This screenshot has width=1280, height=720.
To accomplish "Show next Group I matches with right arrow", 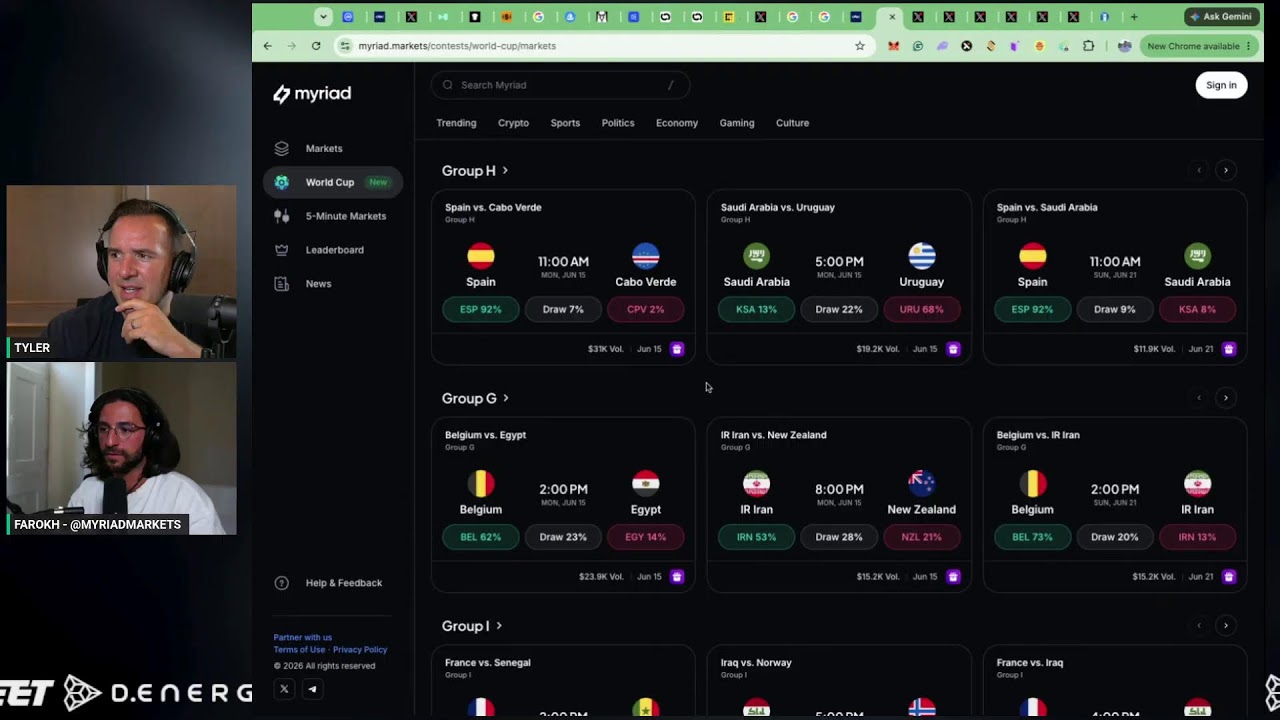I will click(1226, 626).
